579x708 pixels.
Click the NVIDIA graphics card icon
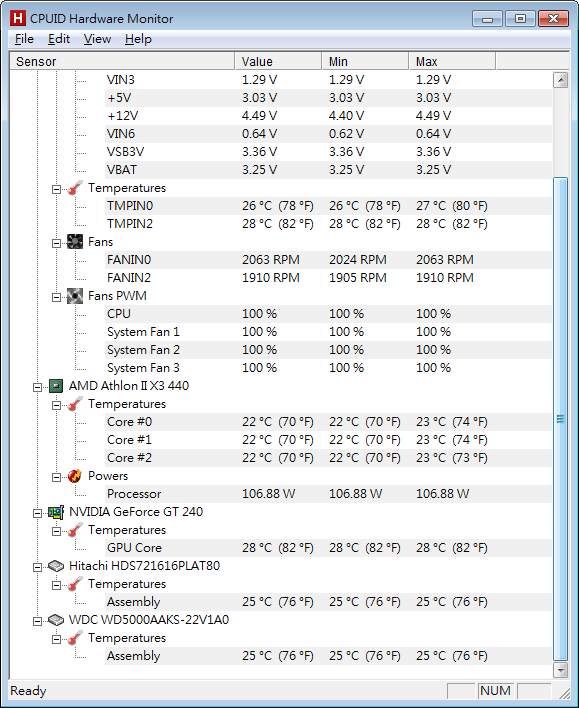coord(56,512)
